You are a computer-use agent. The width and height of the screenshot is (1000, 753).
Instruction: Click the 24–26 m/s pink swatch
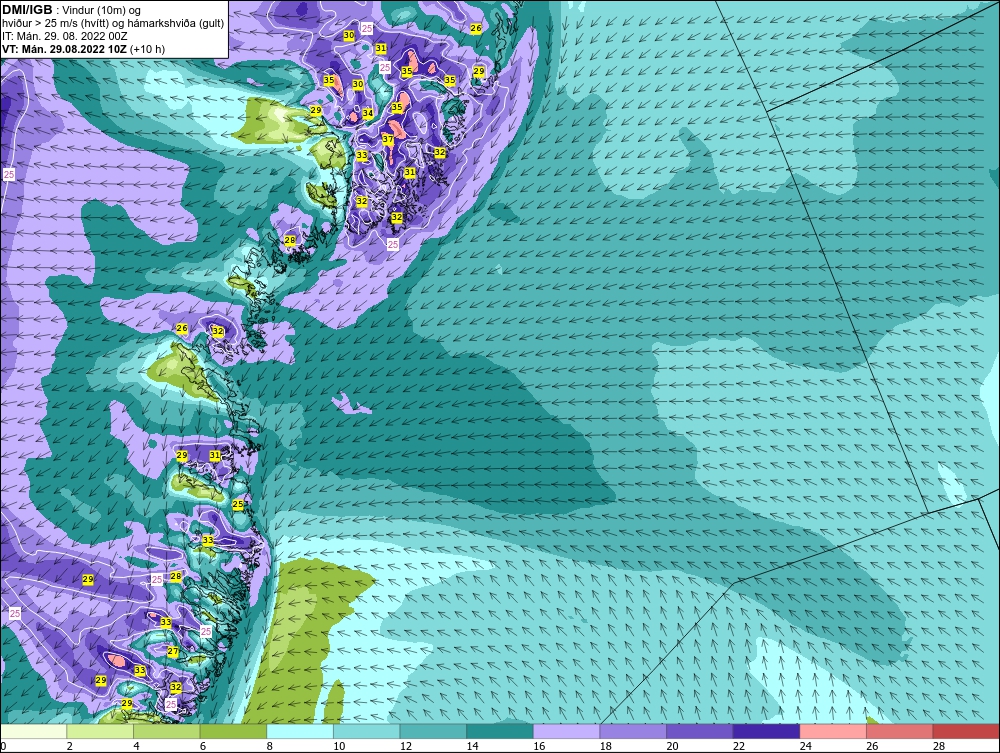pos(833,731)
